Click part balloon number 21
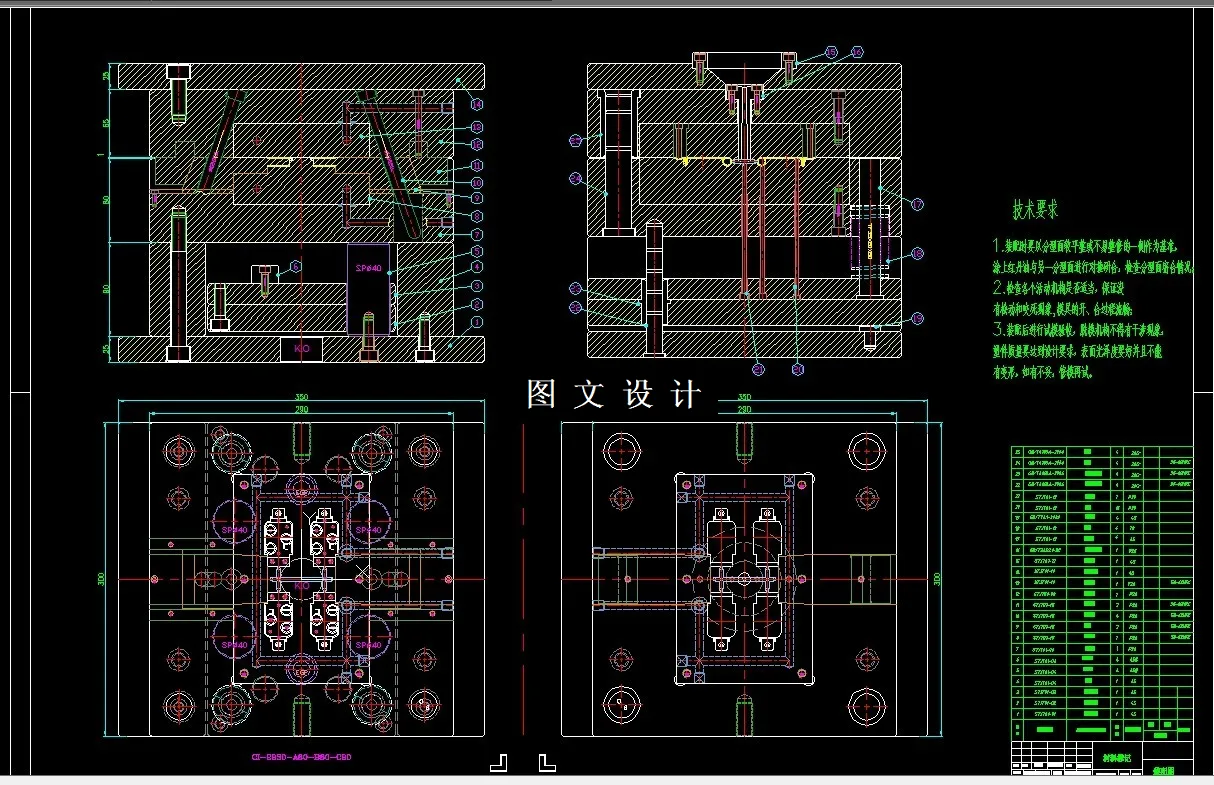The image size is (1214, 785). [x=758, y=369]
